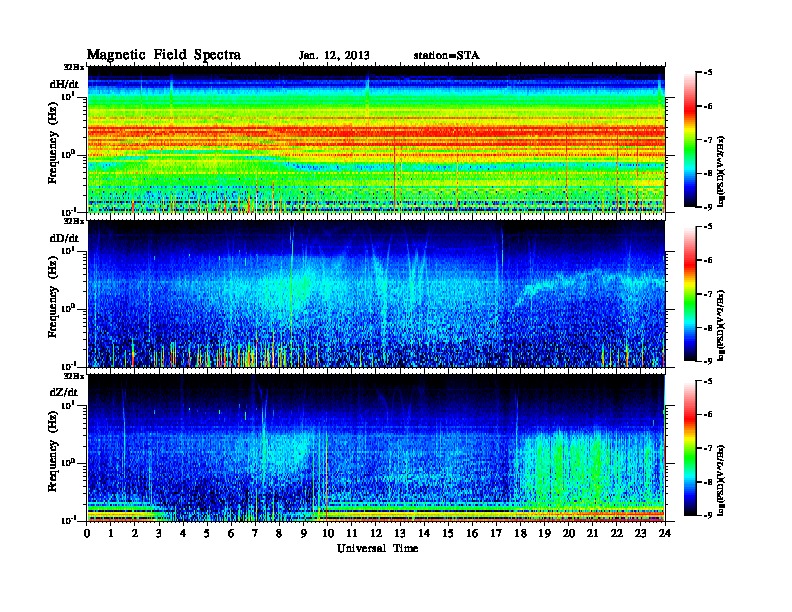Click the log(PSD) label beside dD/dt colorbar
The image size is (792, 612).
[721, 325]
